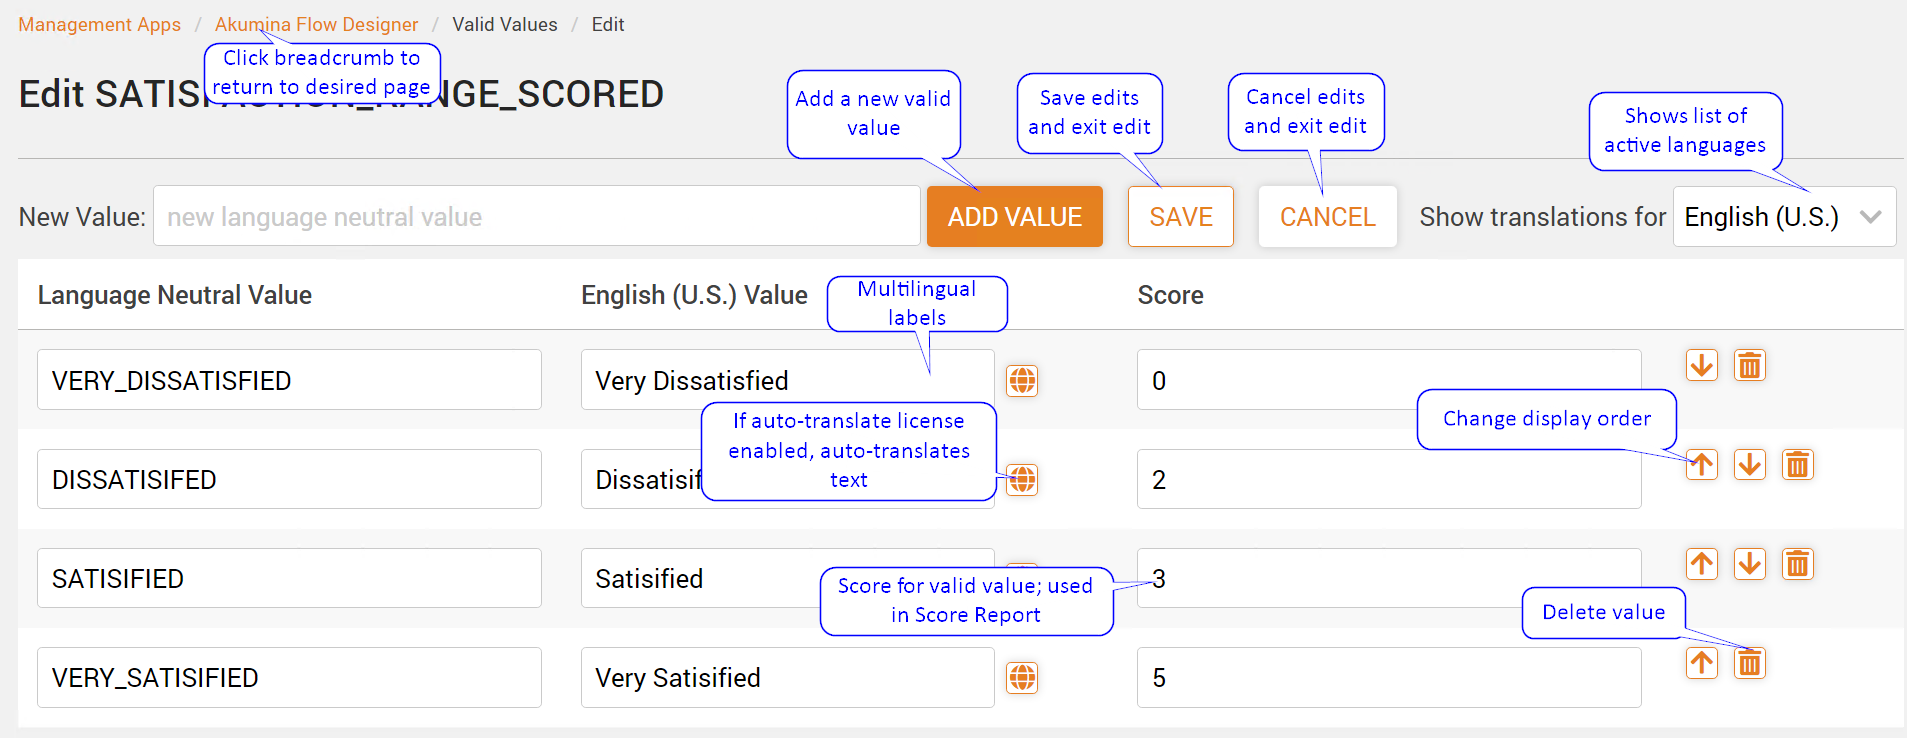Viewport: 1907px width, 738px height.
Task: Click the English (U.S.) Value column header
Action: click(694, 295)
